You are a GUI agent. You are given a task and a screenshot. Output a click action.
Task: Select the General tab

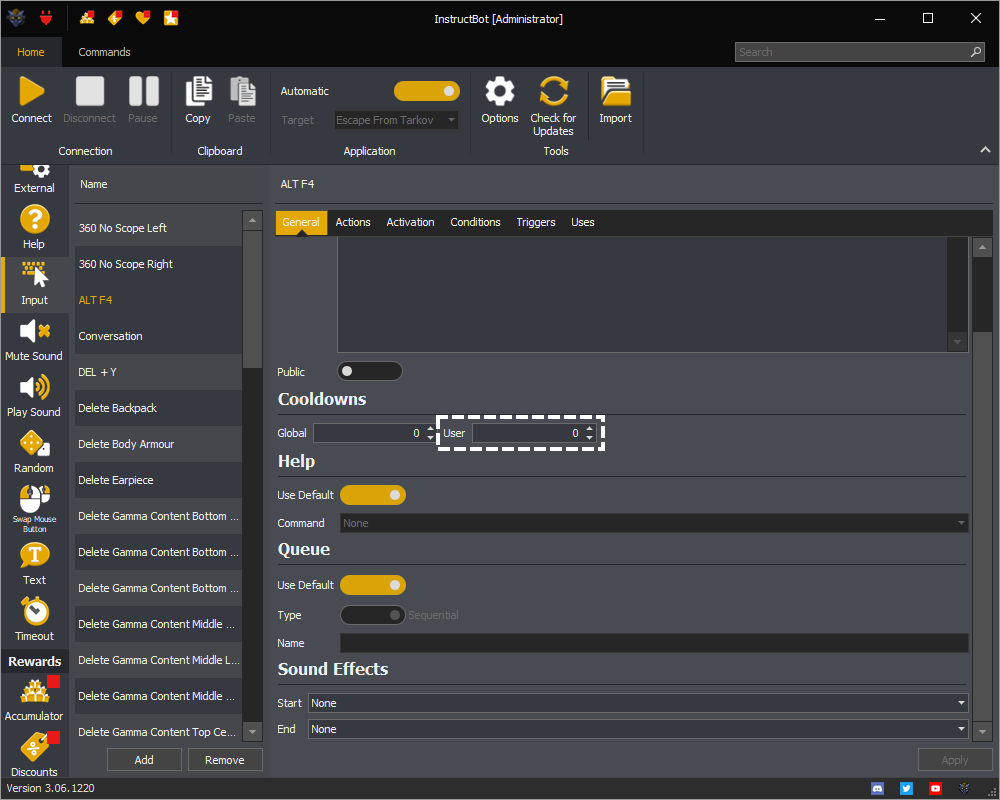tap(301, 222)
